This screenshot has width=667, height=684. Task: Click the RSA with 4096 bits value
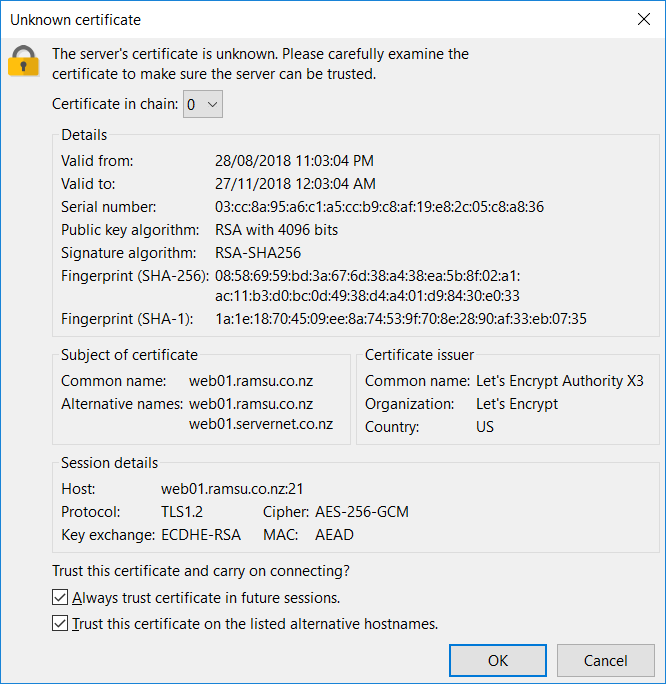[x=276, y=230]
